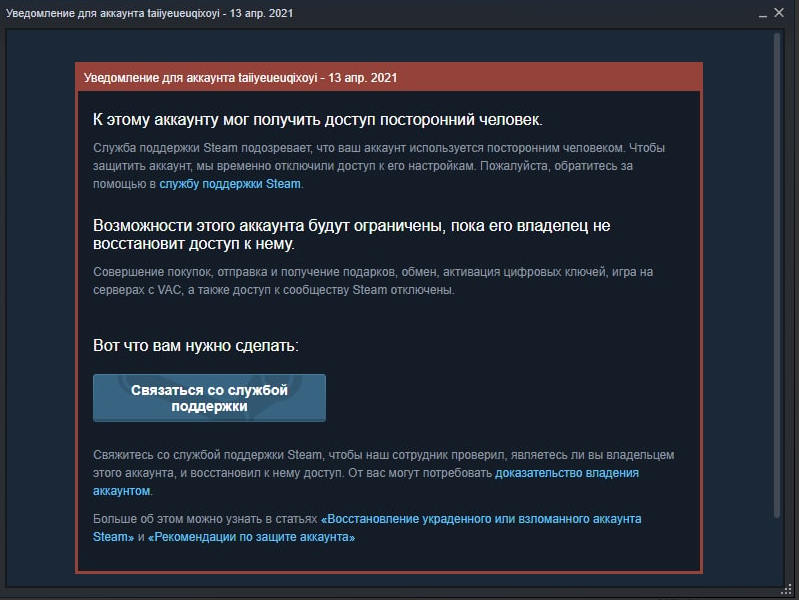Click the window resize grip in corner
Screen dimensions: 799x600
click(x=787, y=590)
